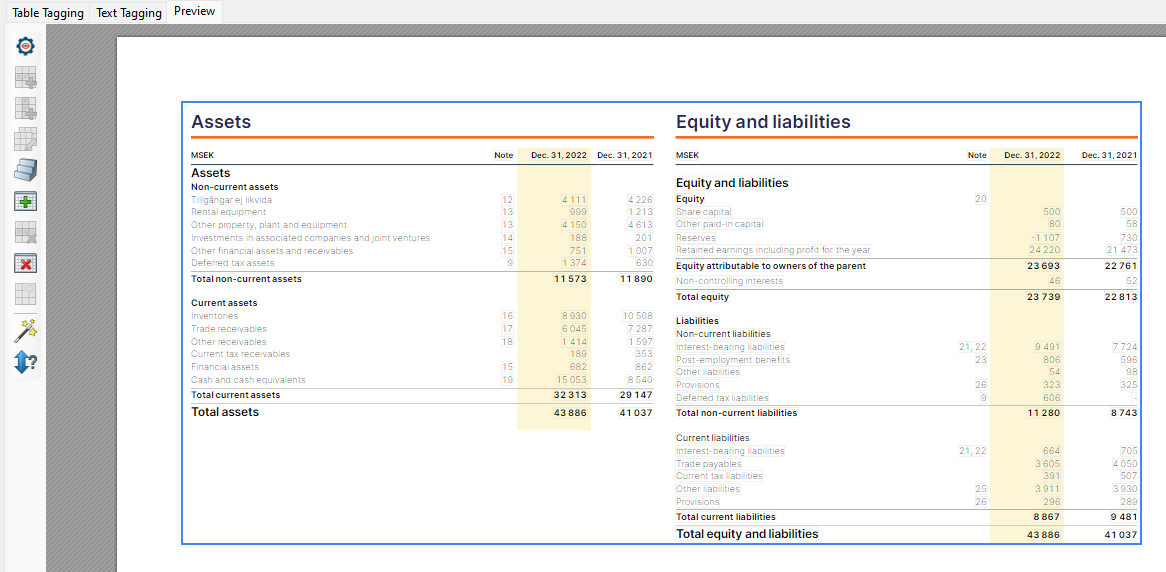
Task: Click the second grid with plus icon
Action: pos(26,108)
